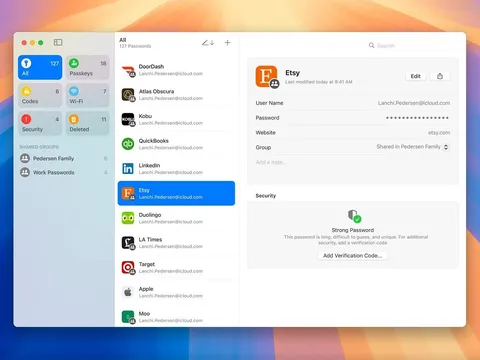Click the Add a note field
480x360 pixels.
(x=271, y=162)
